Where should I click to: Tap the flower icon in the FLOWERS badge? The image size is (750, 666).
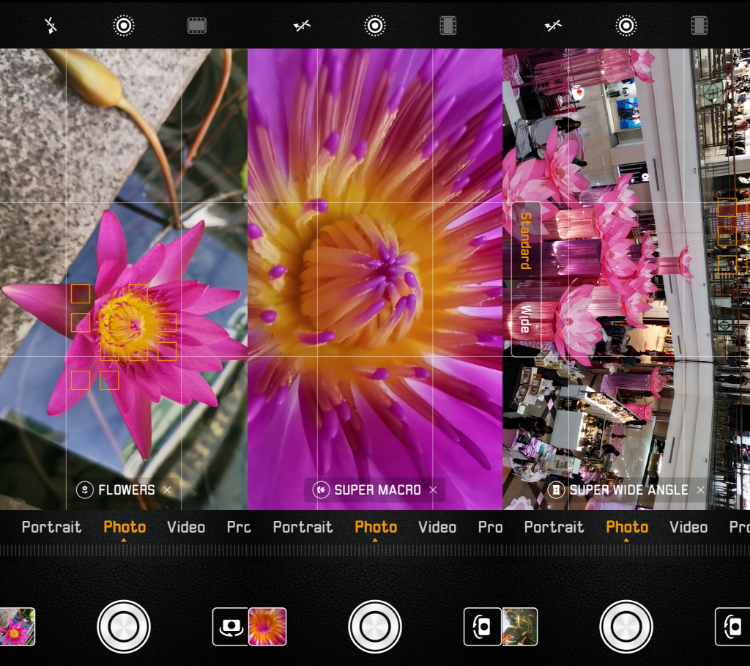(x=85, y=490)
